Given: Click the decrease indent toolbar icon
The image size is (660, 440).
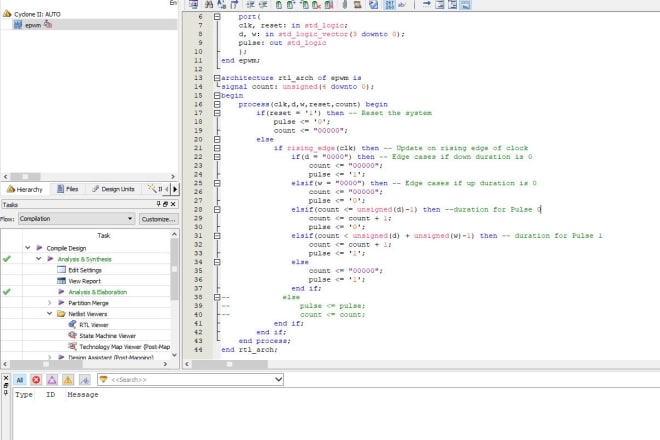Looking at the screenshot, I should pyautogui.click(x=263, y=4).
